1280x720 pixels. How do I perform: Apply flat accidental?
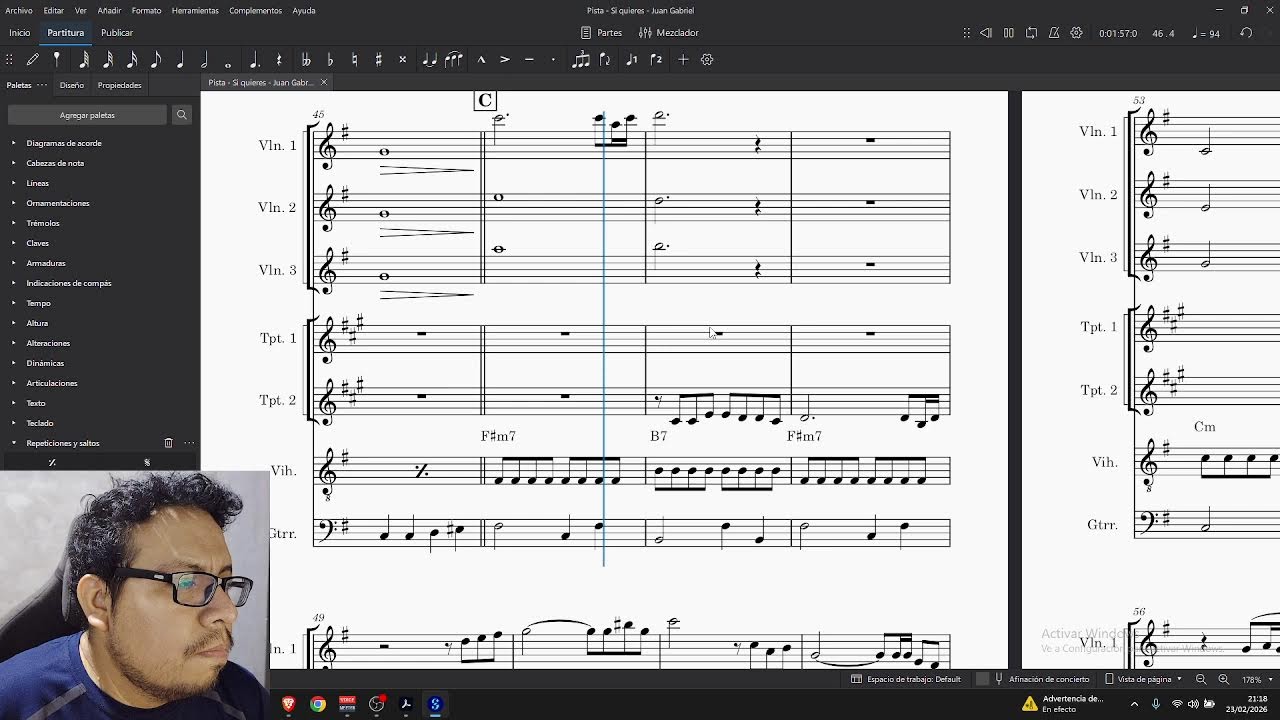pos(330,60)
